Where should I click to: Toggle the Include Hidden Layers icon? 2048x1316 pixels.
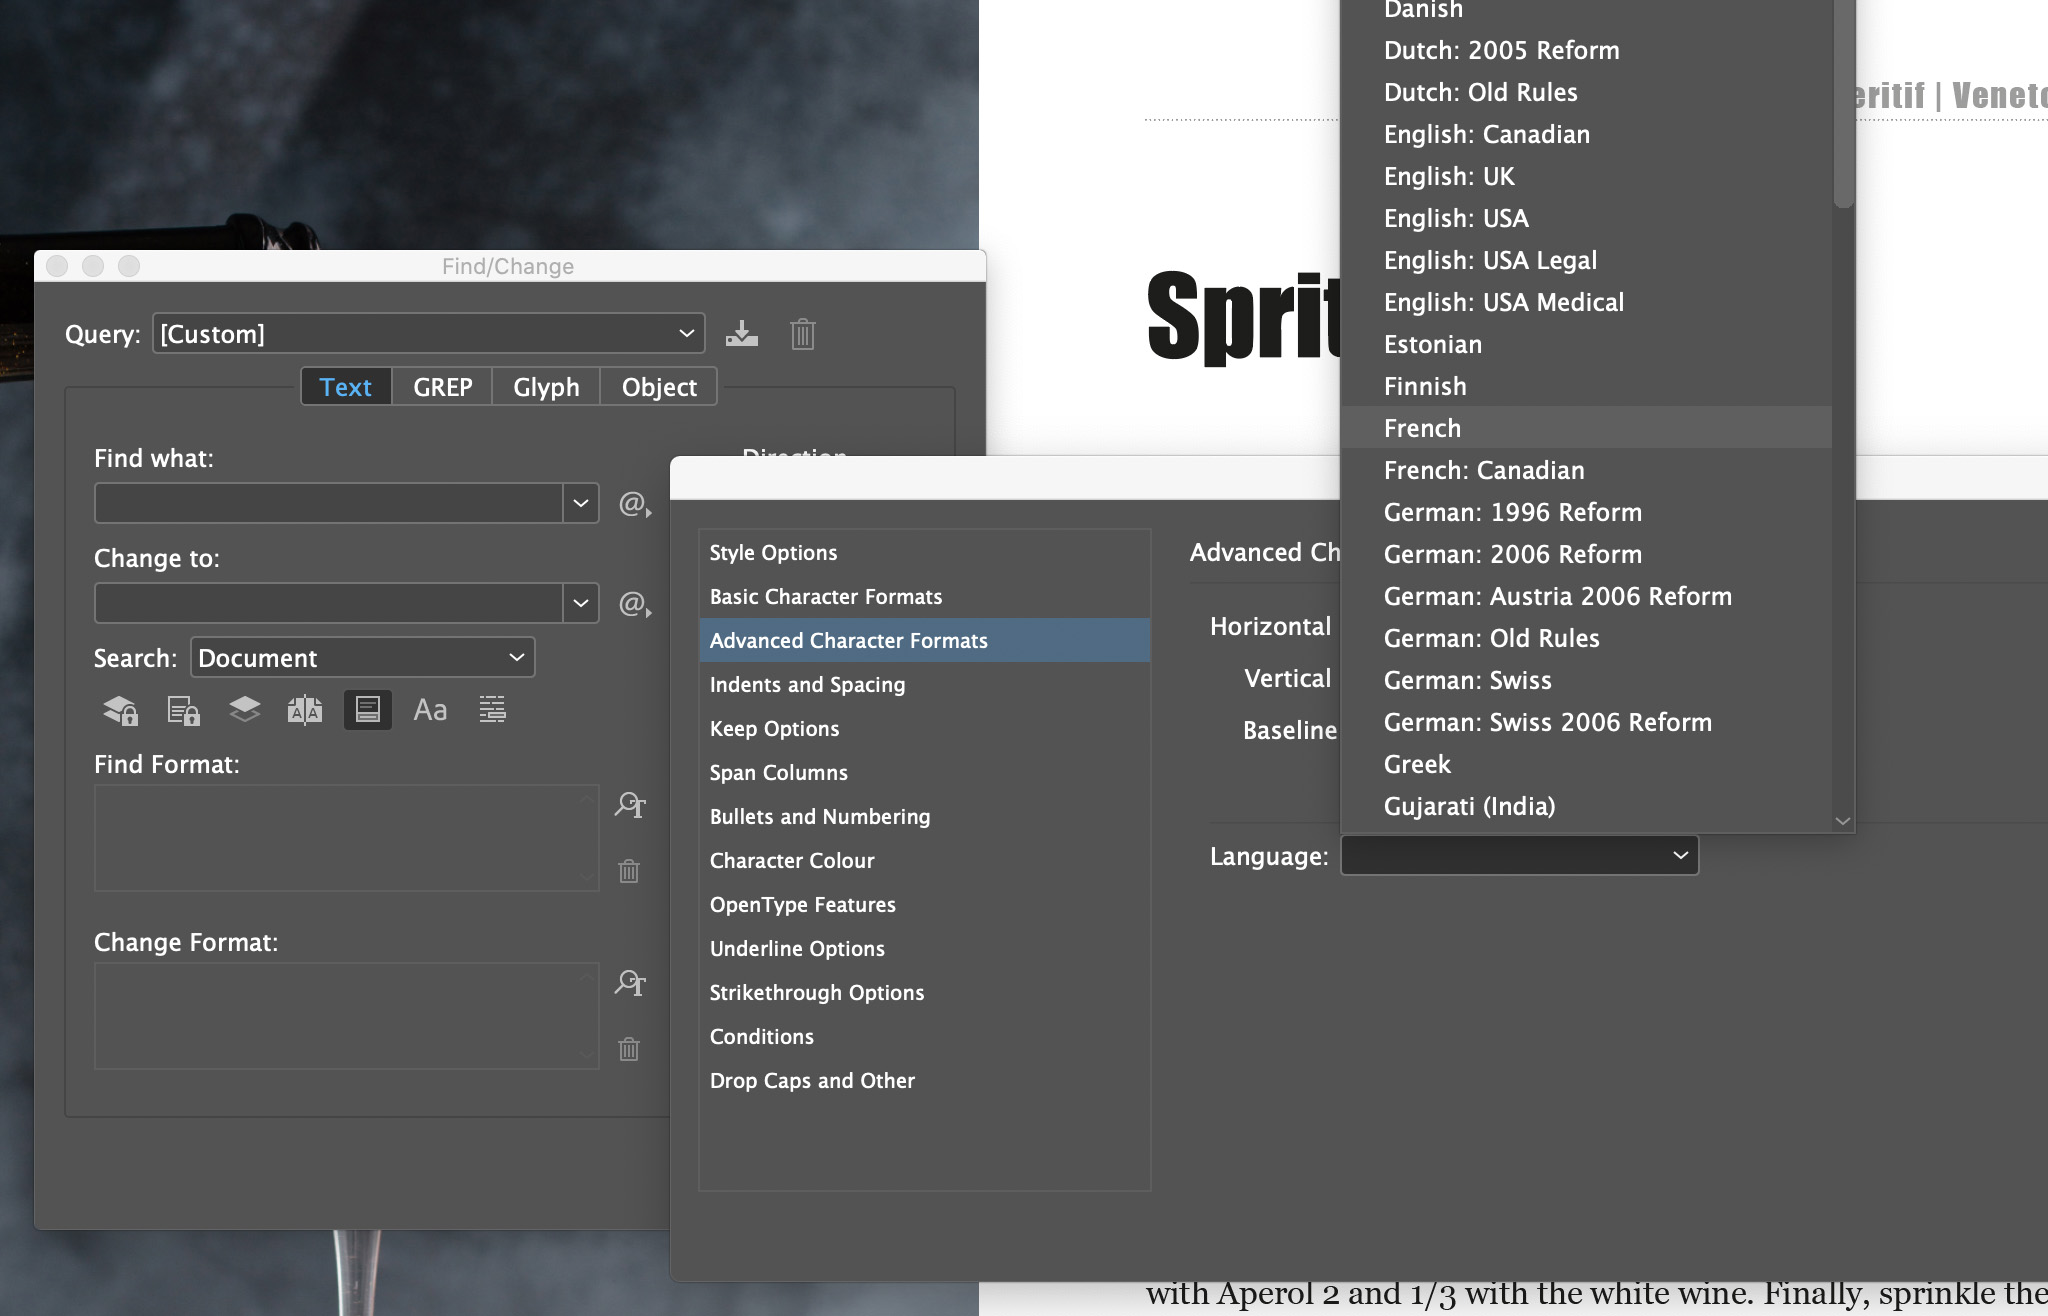[x=244, y=710]
